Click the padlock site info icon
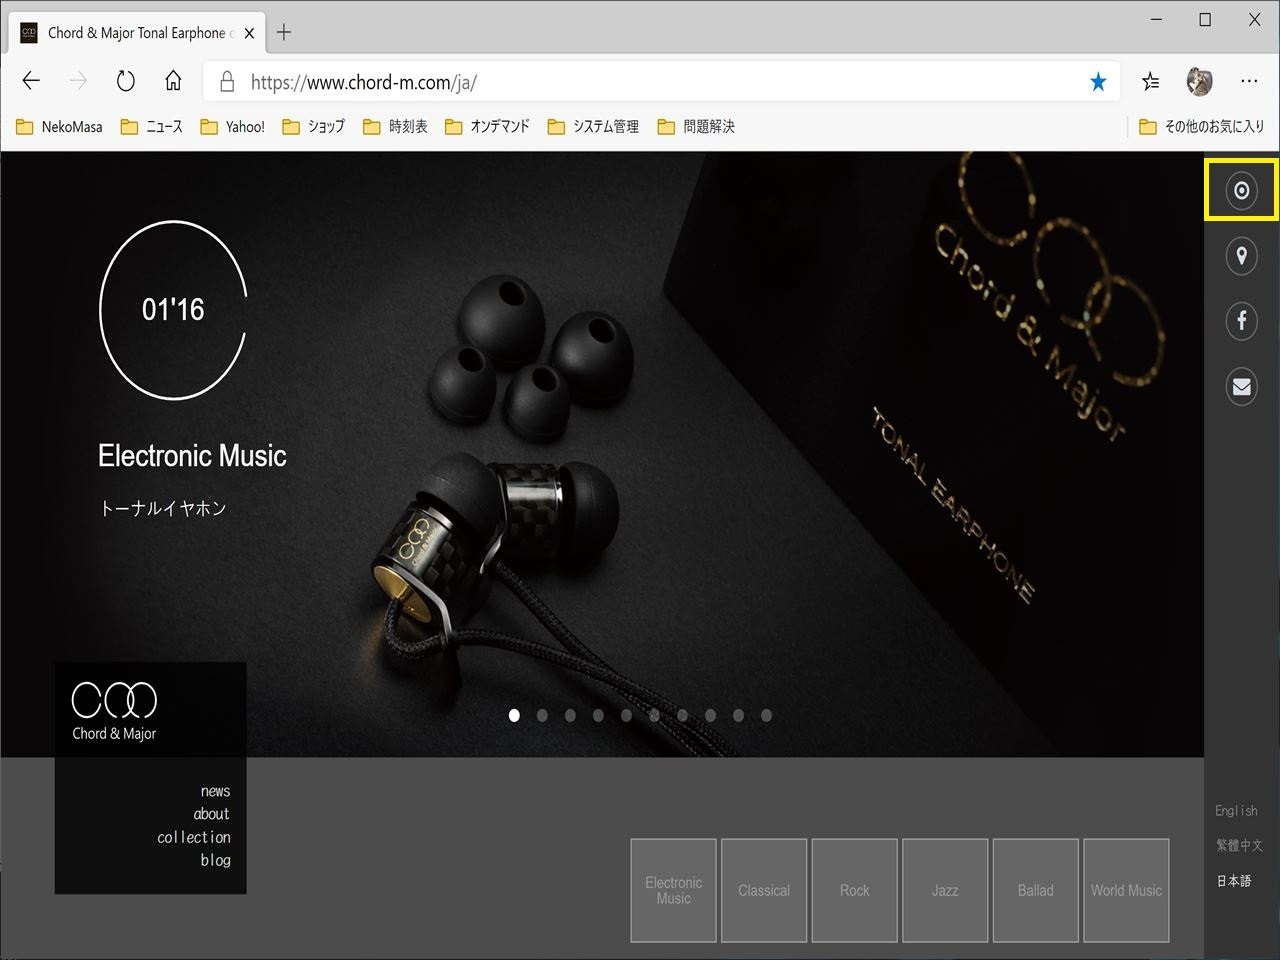The width and height of the screenshot is (1280, 960). coord(227,82)
